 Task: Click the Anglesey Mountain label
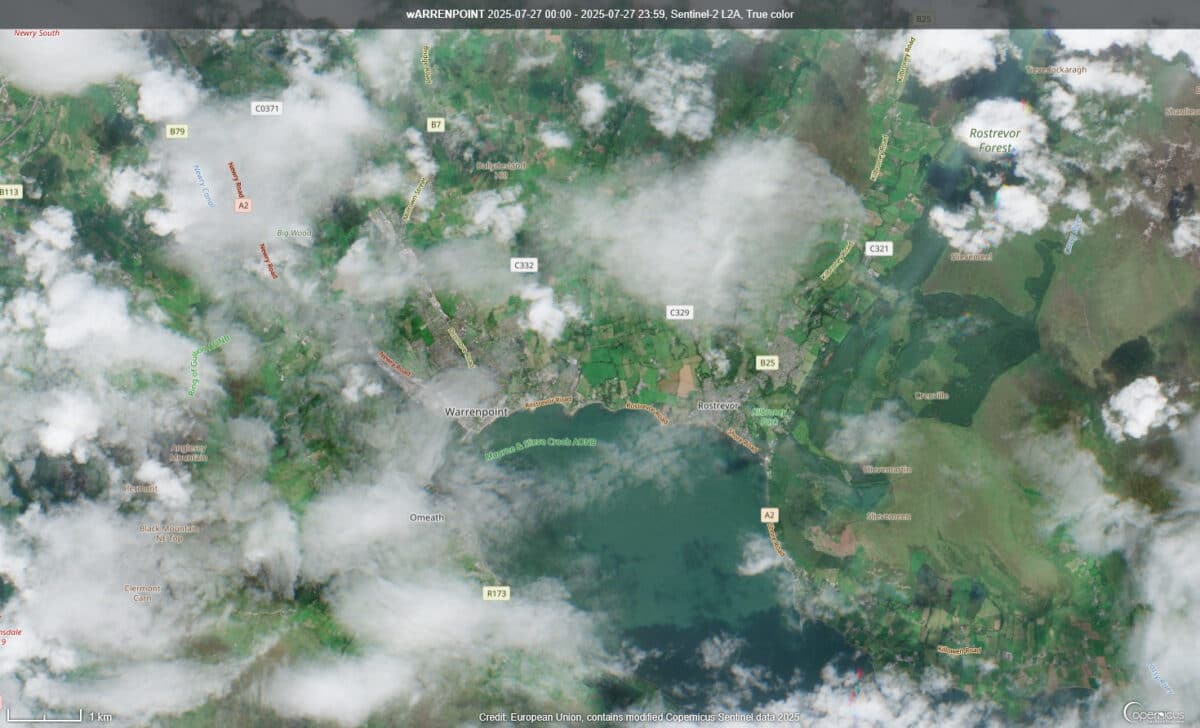(x=190, y=452)
